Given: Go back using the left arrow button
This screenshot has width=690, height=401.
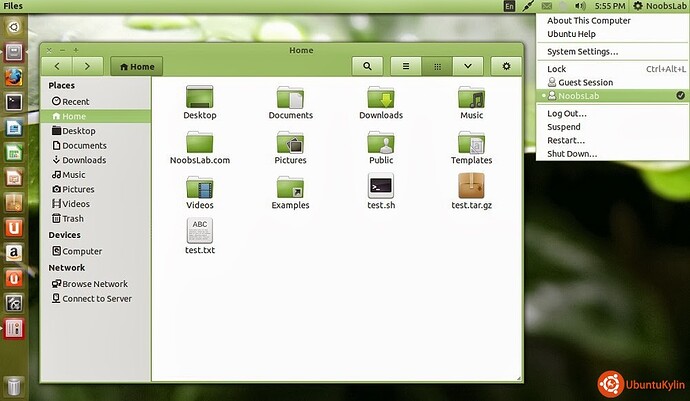Looking at the screenshot, I should (57, 66).
